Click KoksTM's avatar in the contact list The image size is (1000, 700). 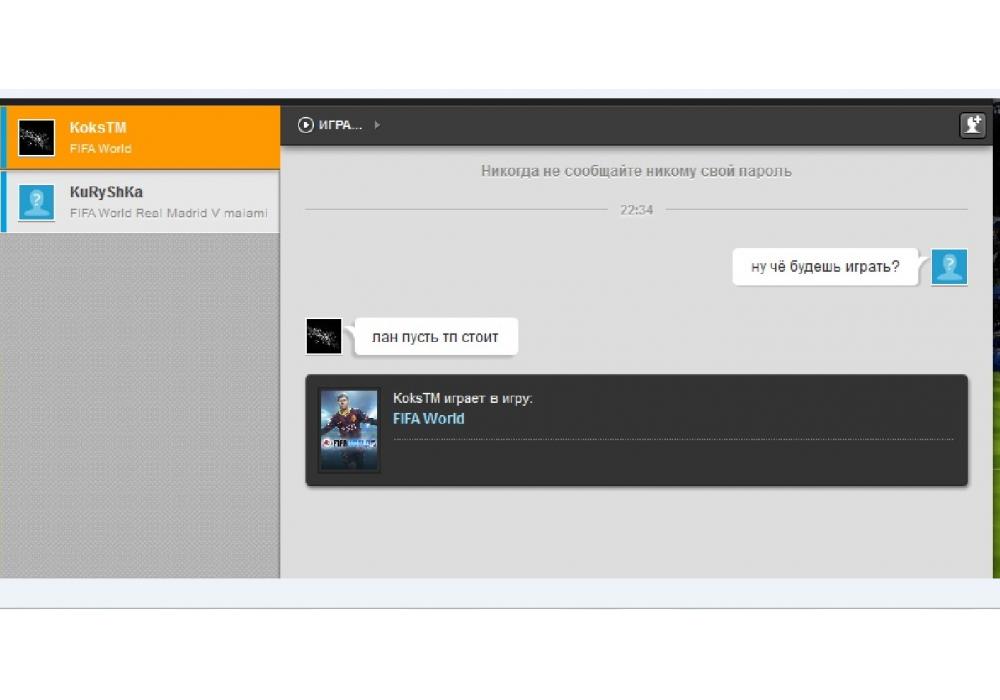point(37,138)
